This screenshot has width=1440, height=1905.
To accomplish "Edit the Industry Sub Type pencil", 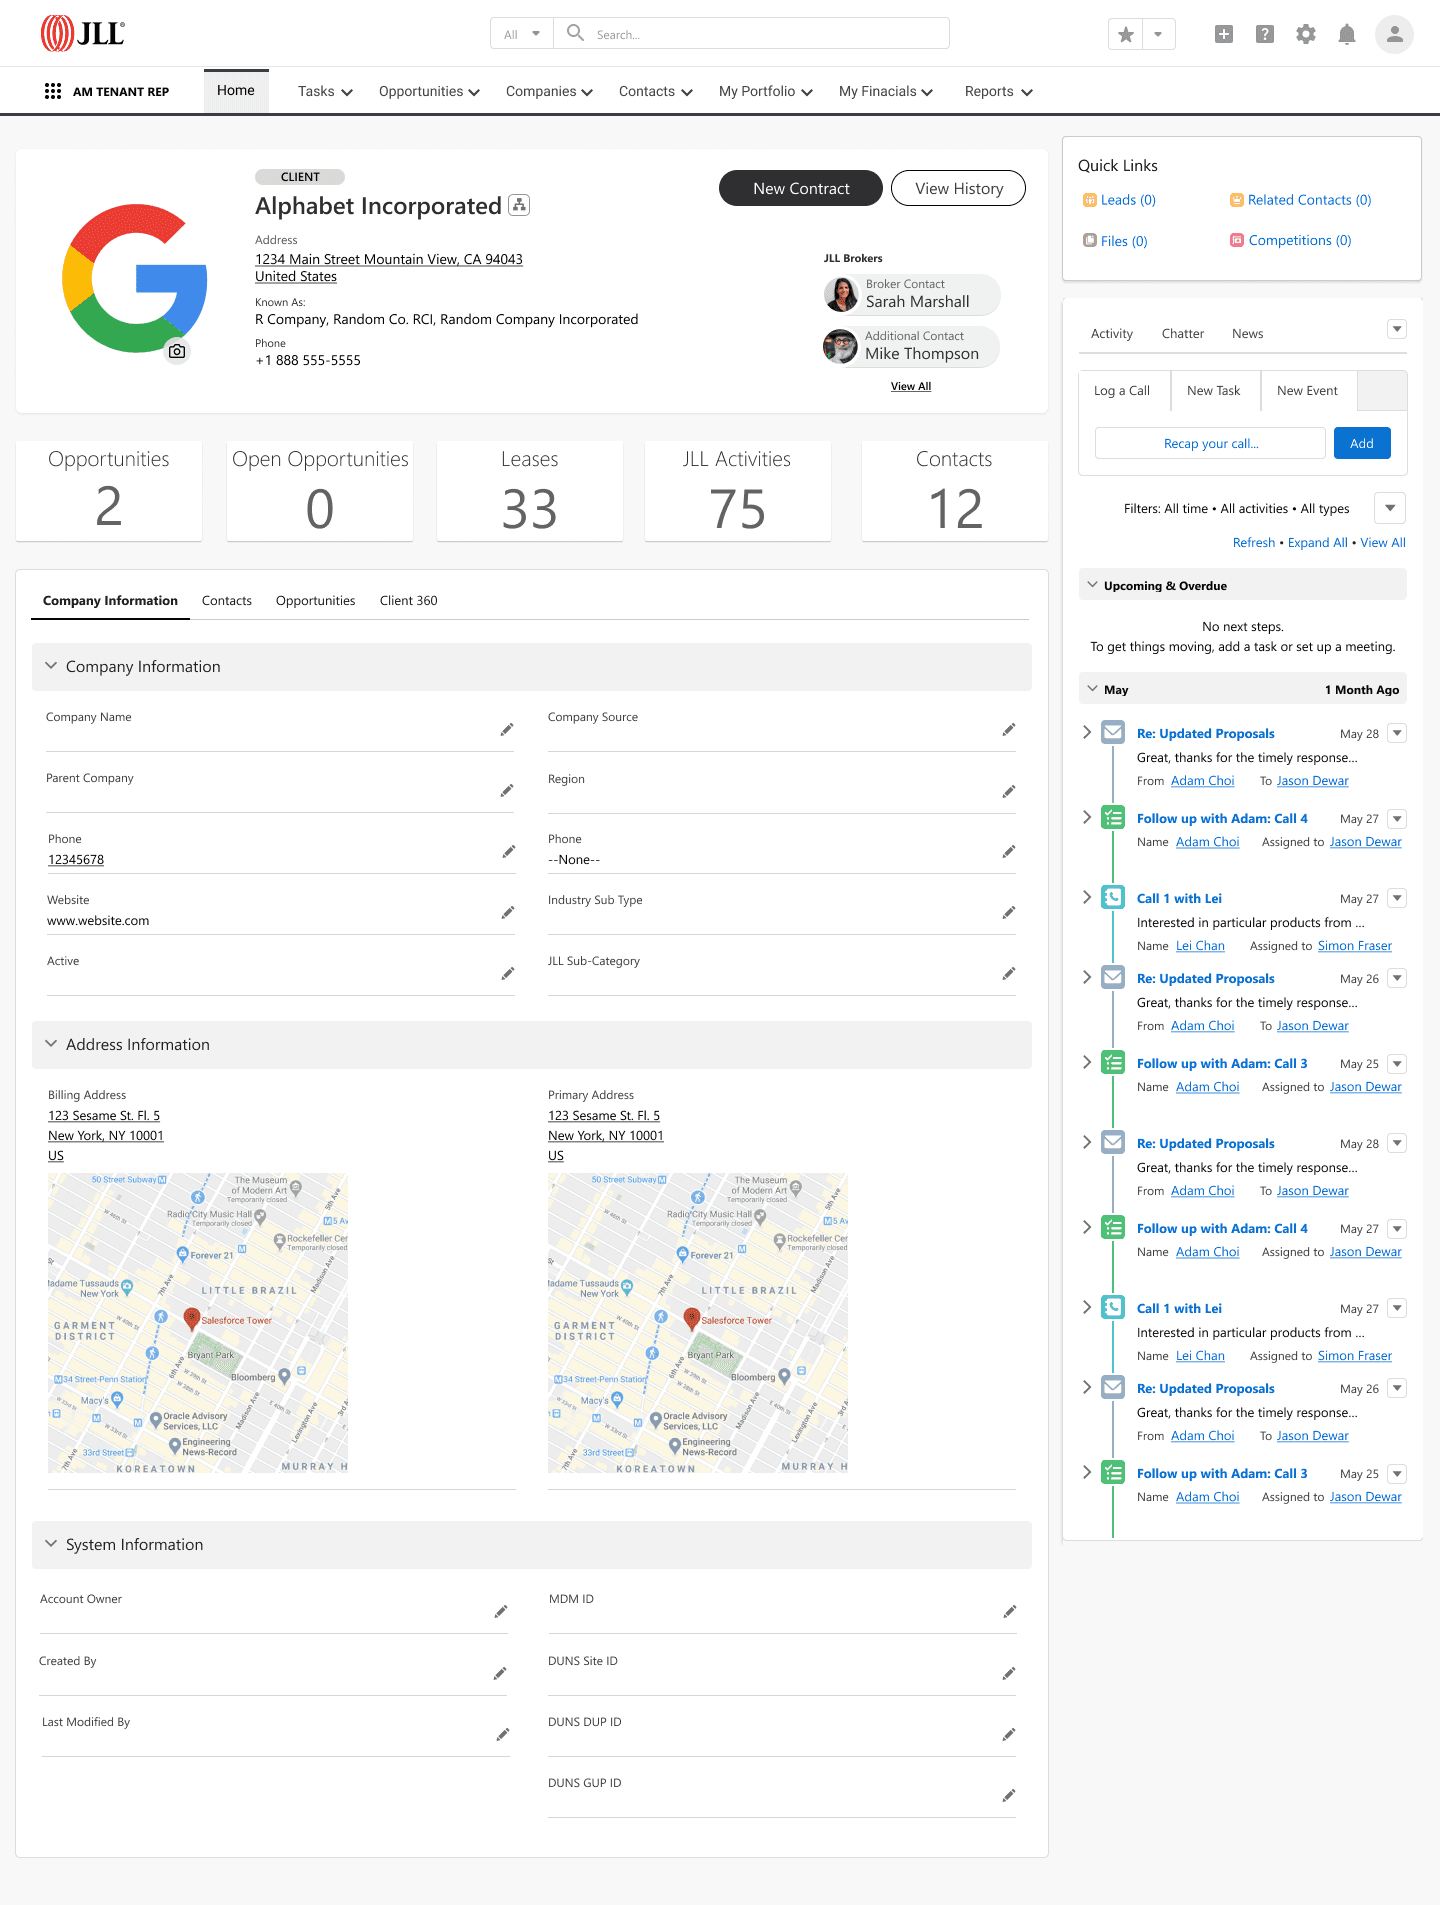I will click(1009, 913).
